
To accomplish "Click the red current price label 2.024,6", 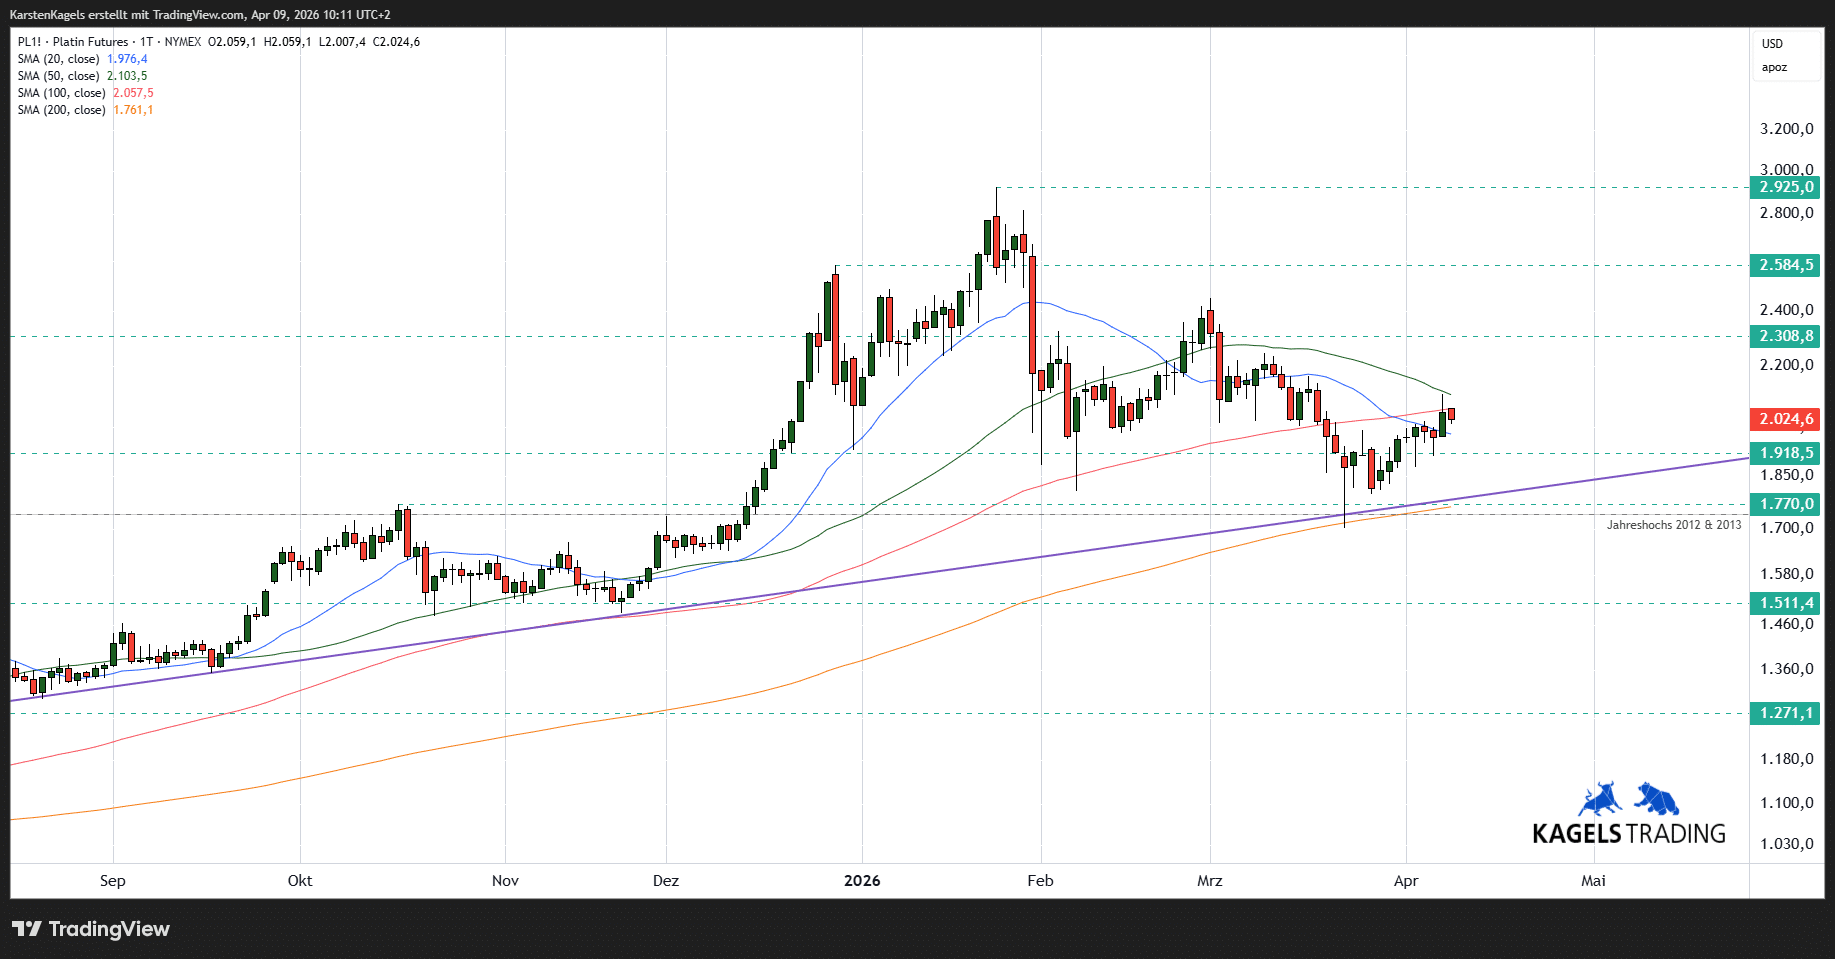I will pos(1786,420).
